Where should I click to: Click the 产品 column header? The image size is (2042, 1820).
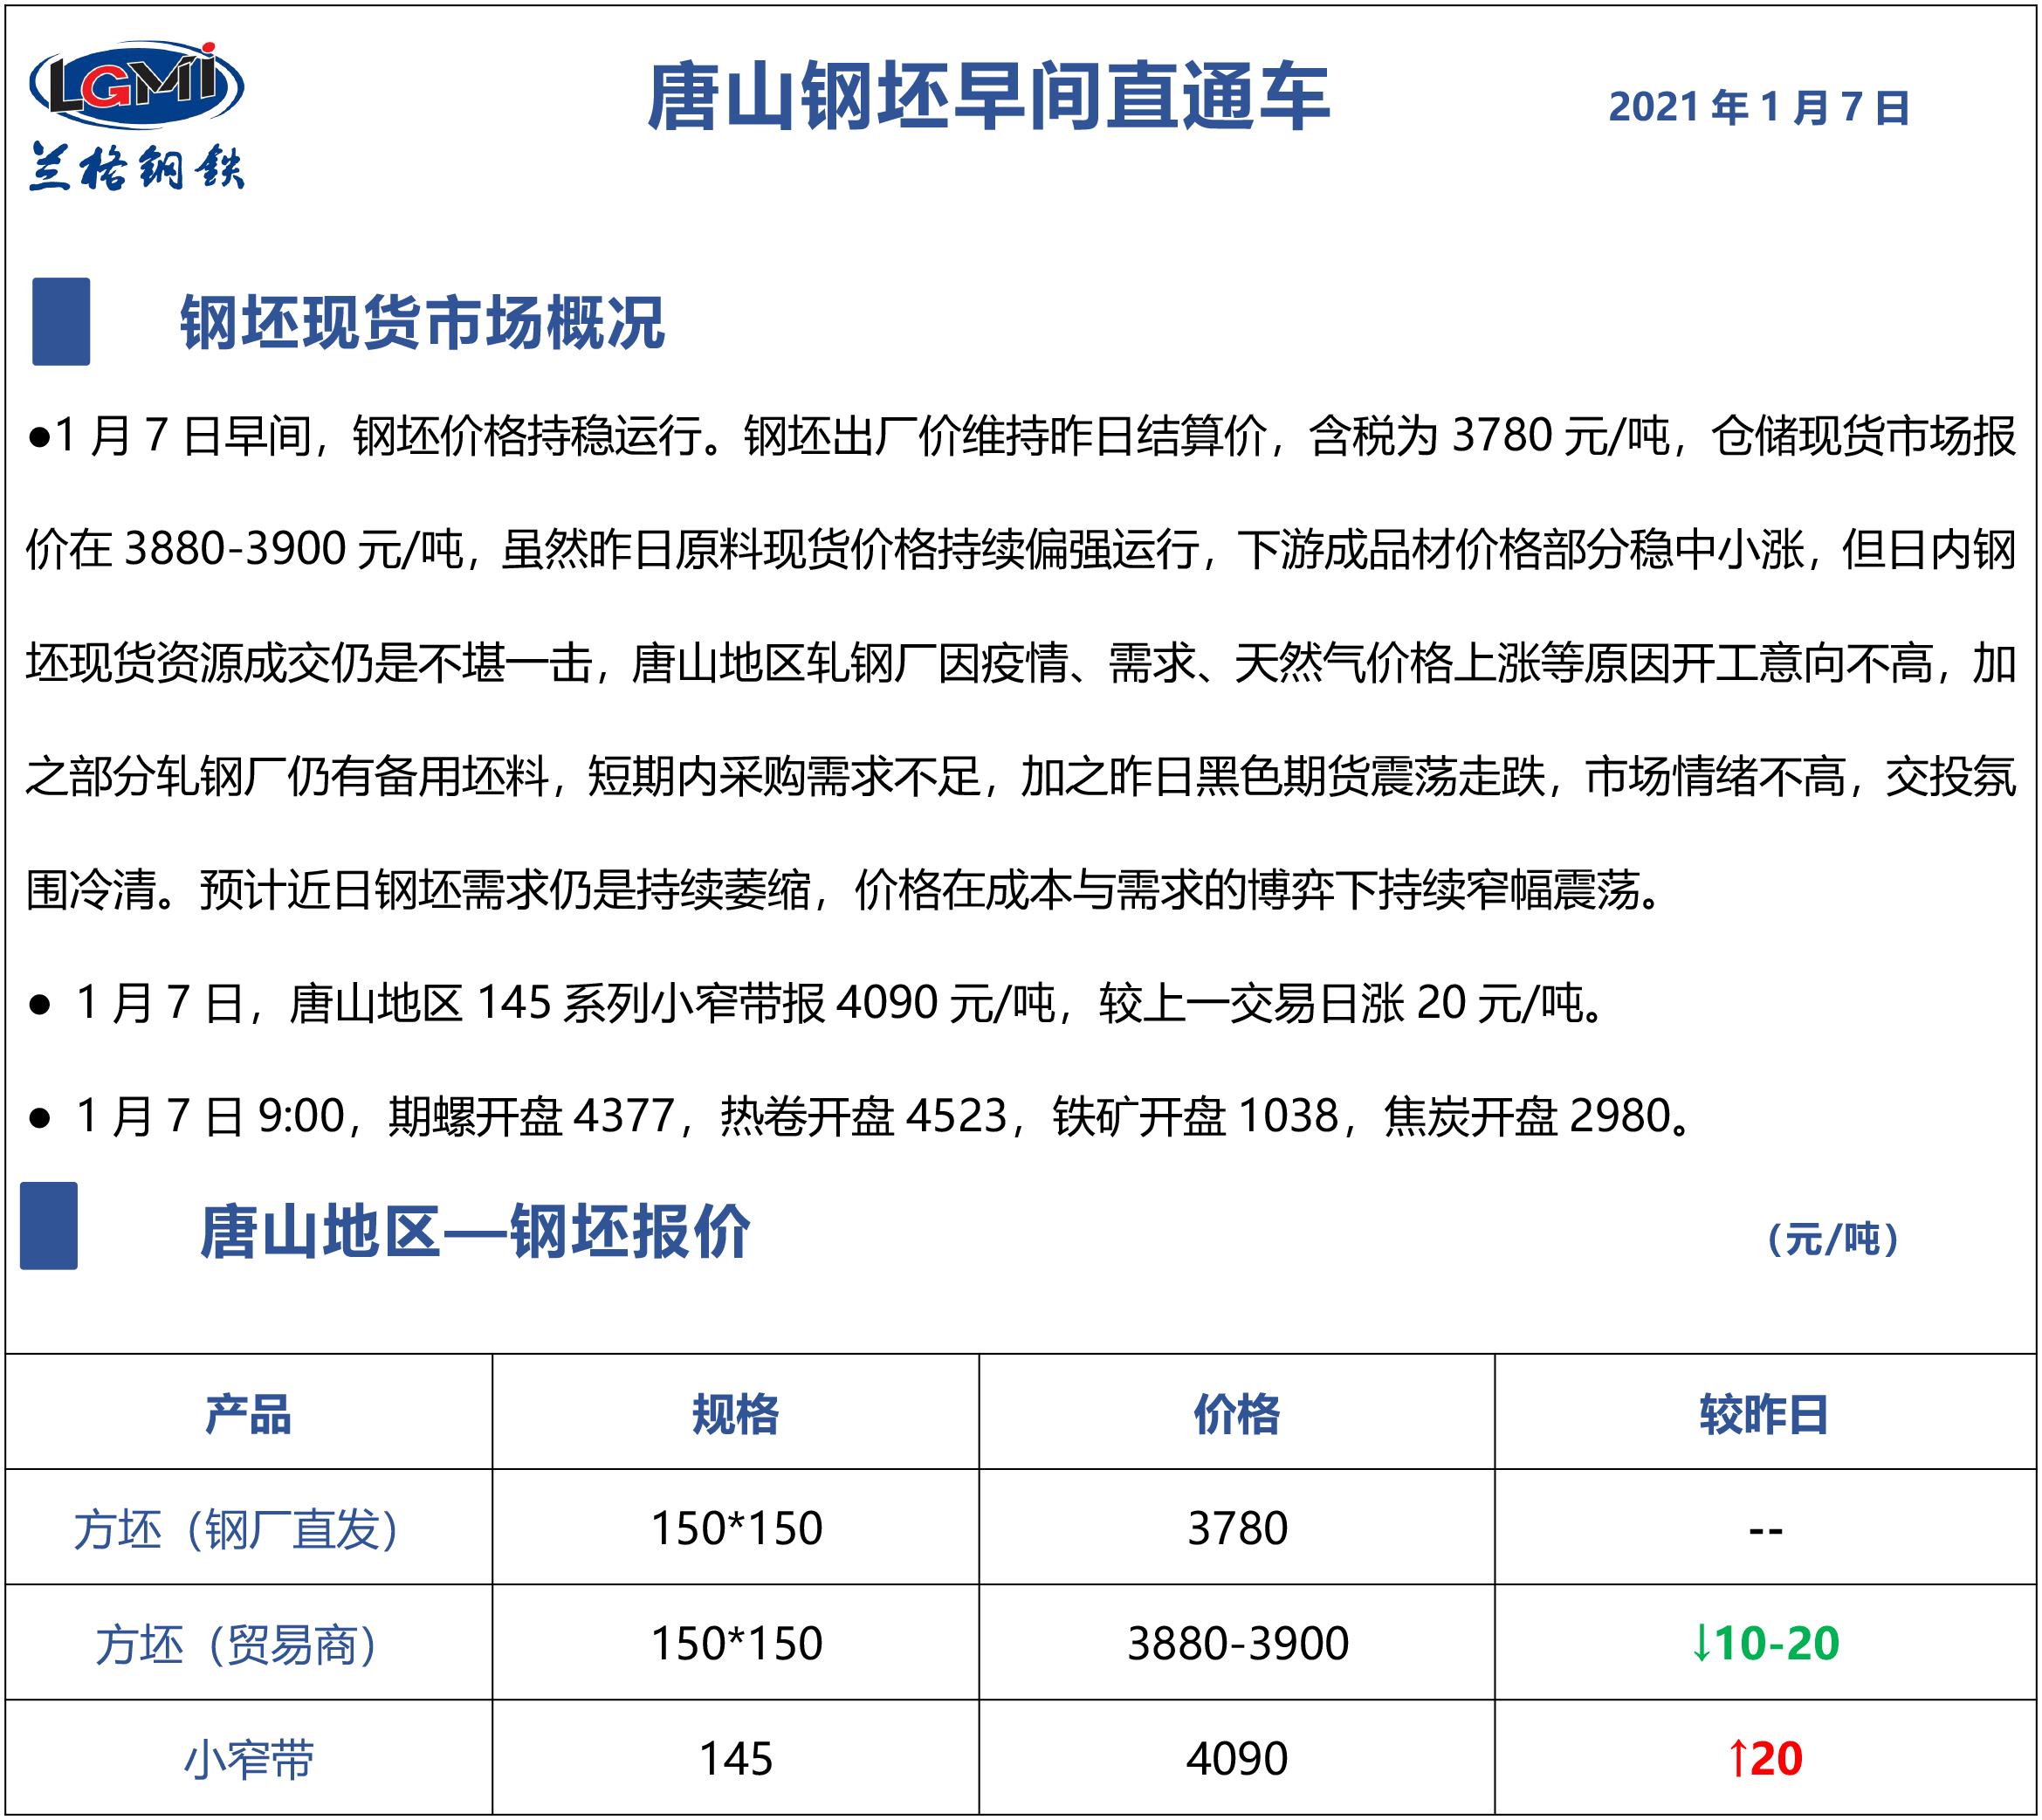248,1414
